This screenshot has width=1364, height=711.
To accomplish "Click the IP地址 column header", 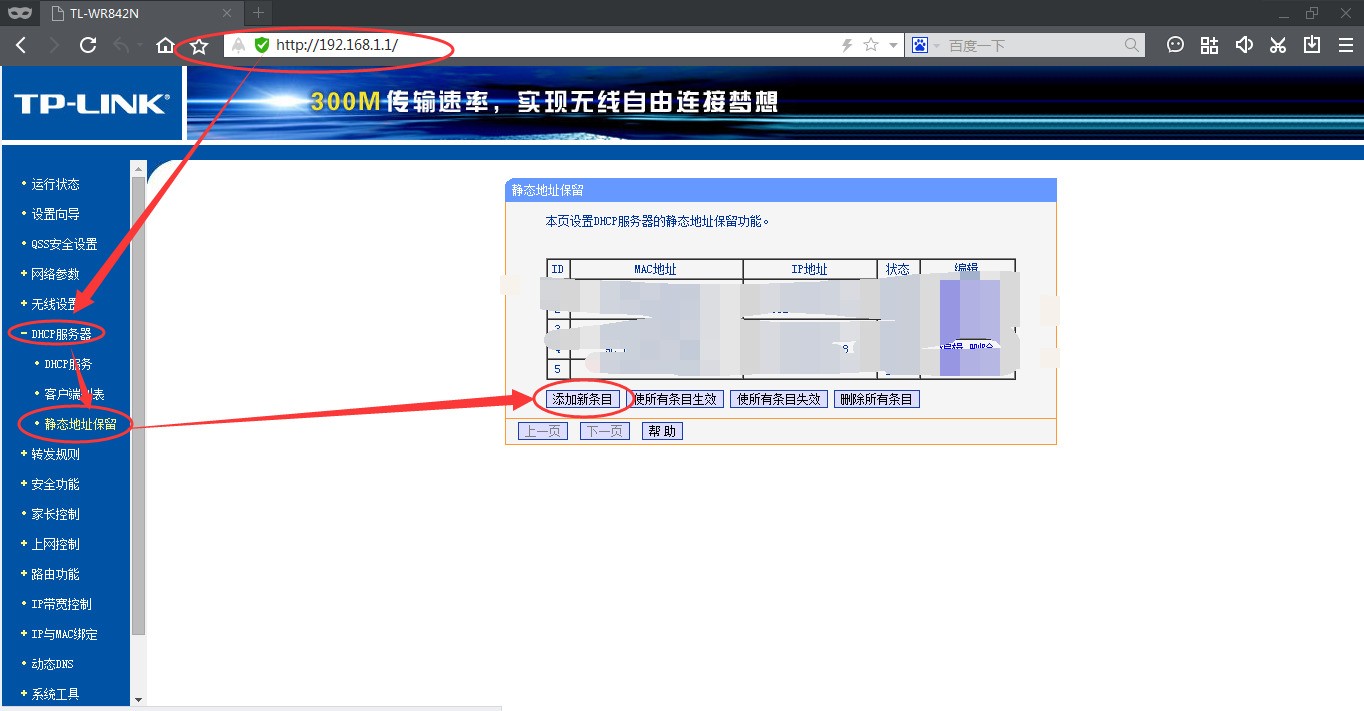I will [x=810, y=269].
